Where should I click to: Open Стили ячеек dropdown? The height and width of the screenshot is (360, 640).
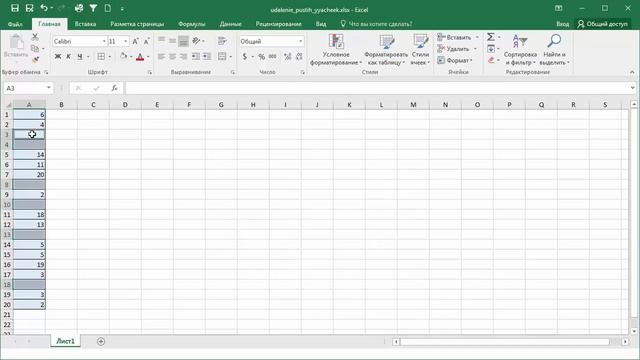420,50
